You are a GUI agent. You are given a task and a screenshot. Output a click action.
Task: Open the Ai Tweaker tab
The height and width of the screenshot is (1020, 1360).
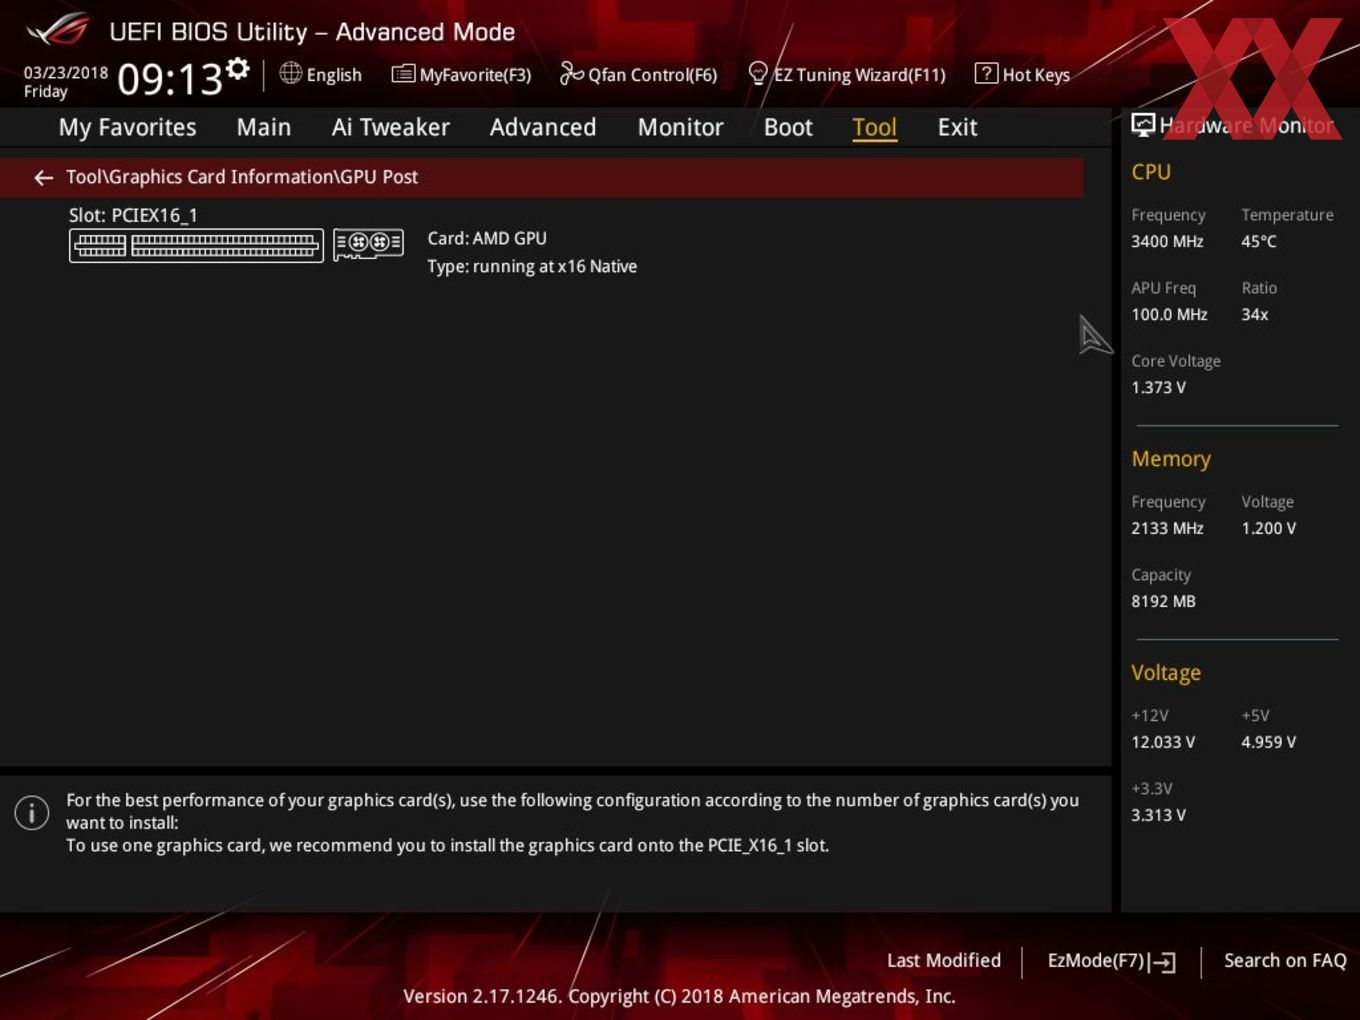tap(391, 127)
